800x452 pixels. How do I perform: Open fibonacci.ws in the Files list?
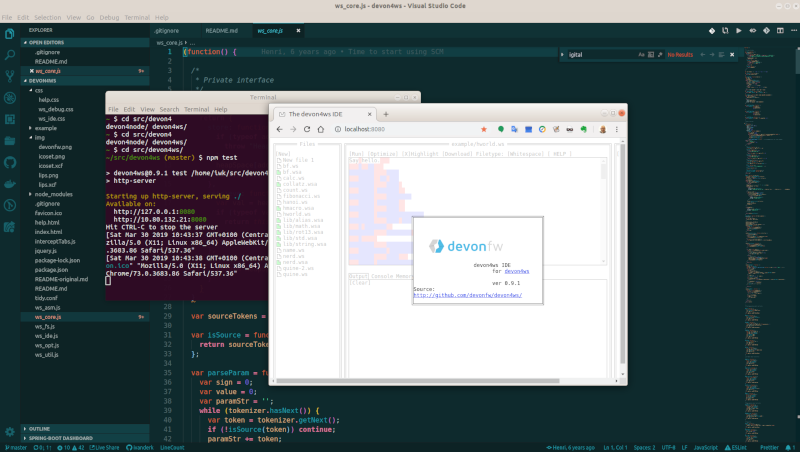[x=301, y=196]
